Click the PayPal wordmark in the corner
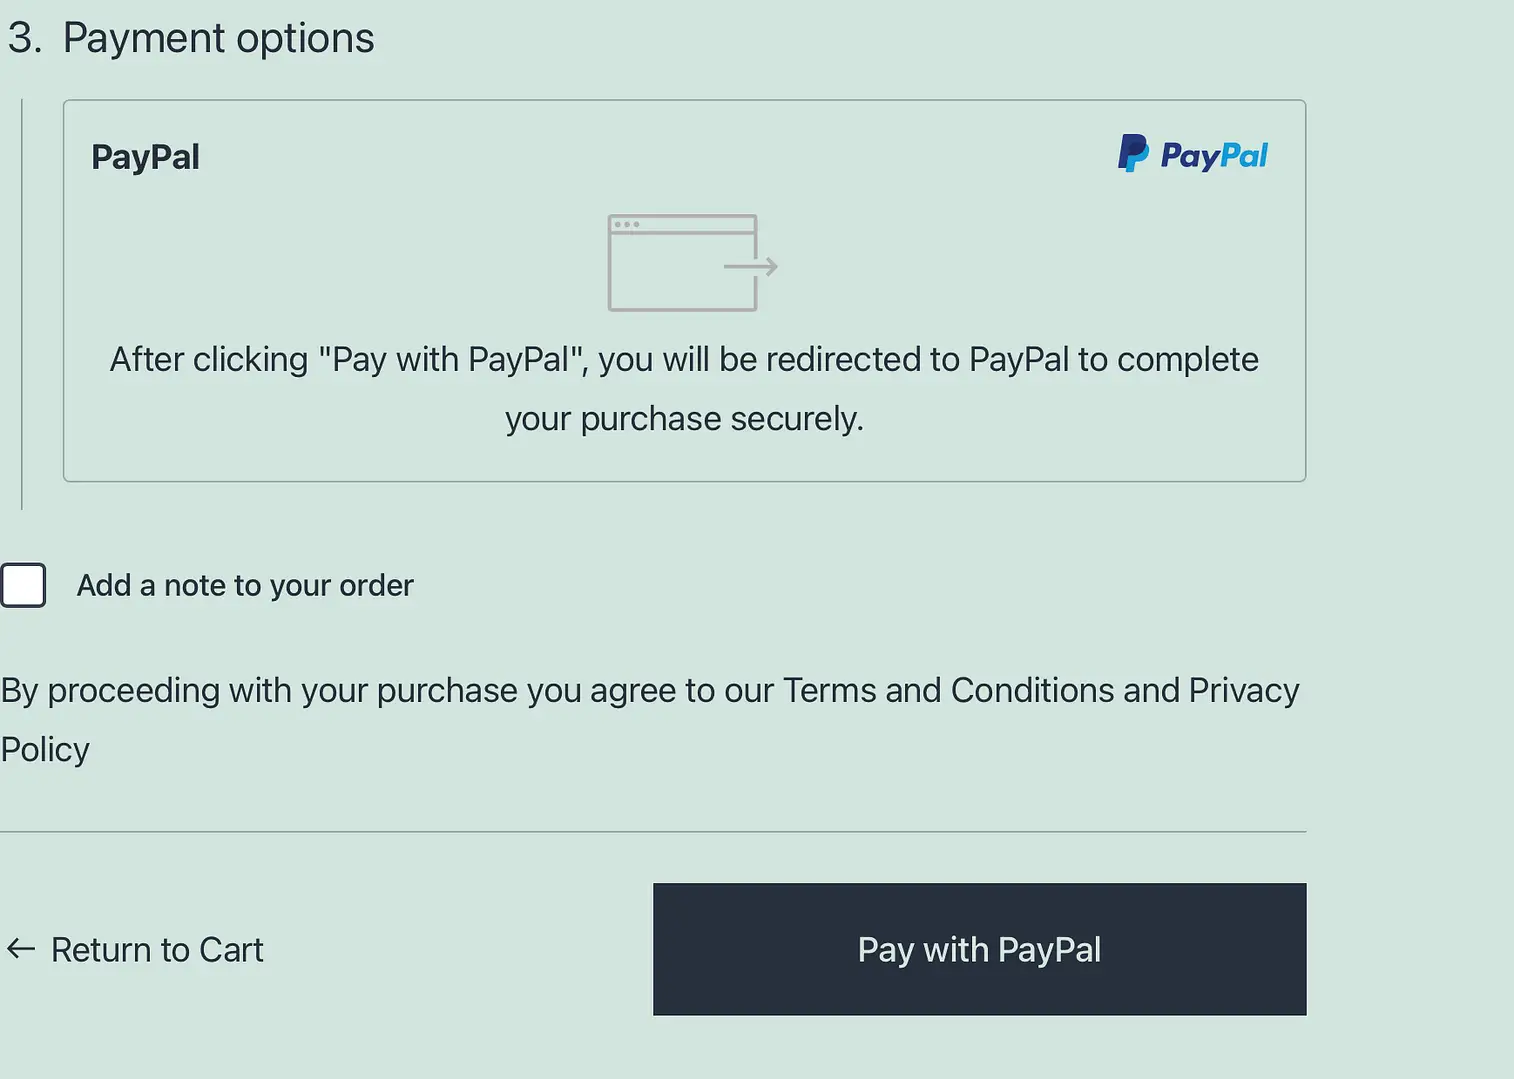This screenshot has height=1079, width=1514. tap(1214, 155)
